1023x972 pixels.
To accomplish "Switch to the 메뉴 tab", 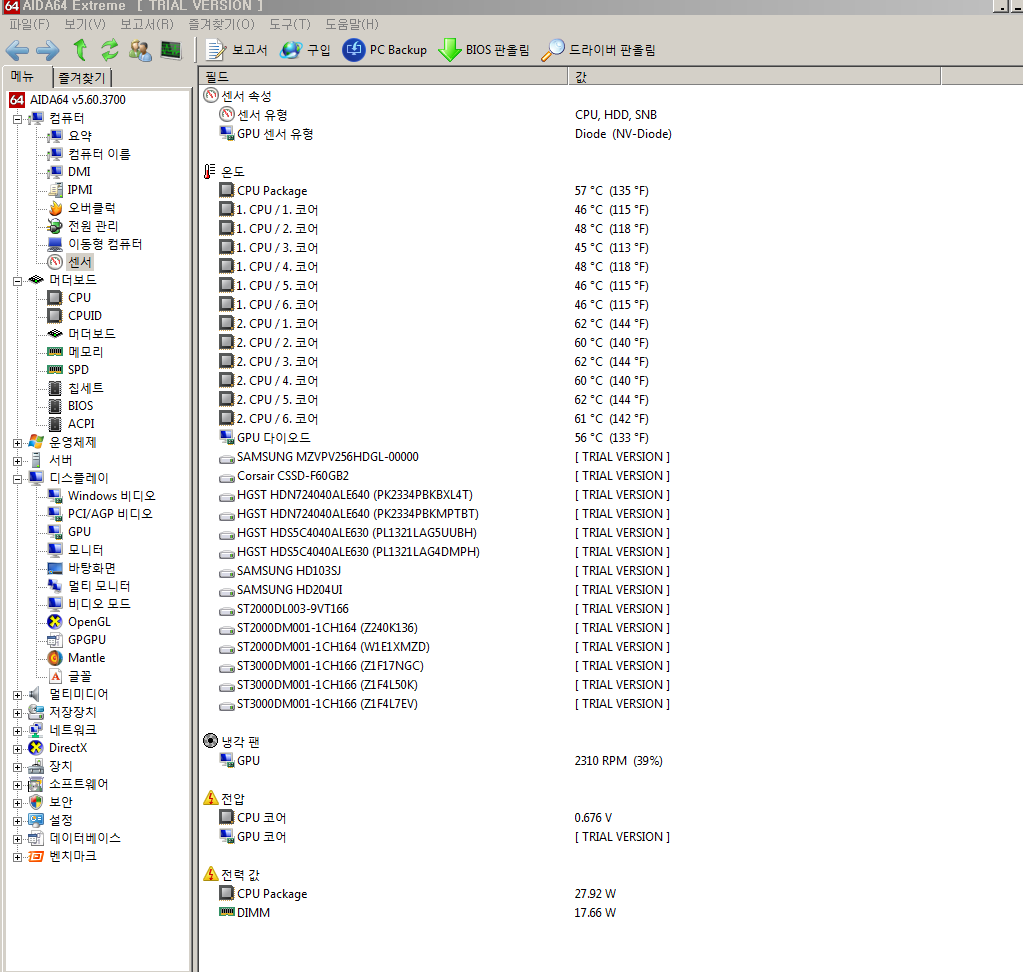I will point(27,76).
